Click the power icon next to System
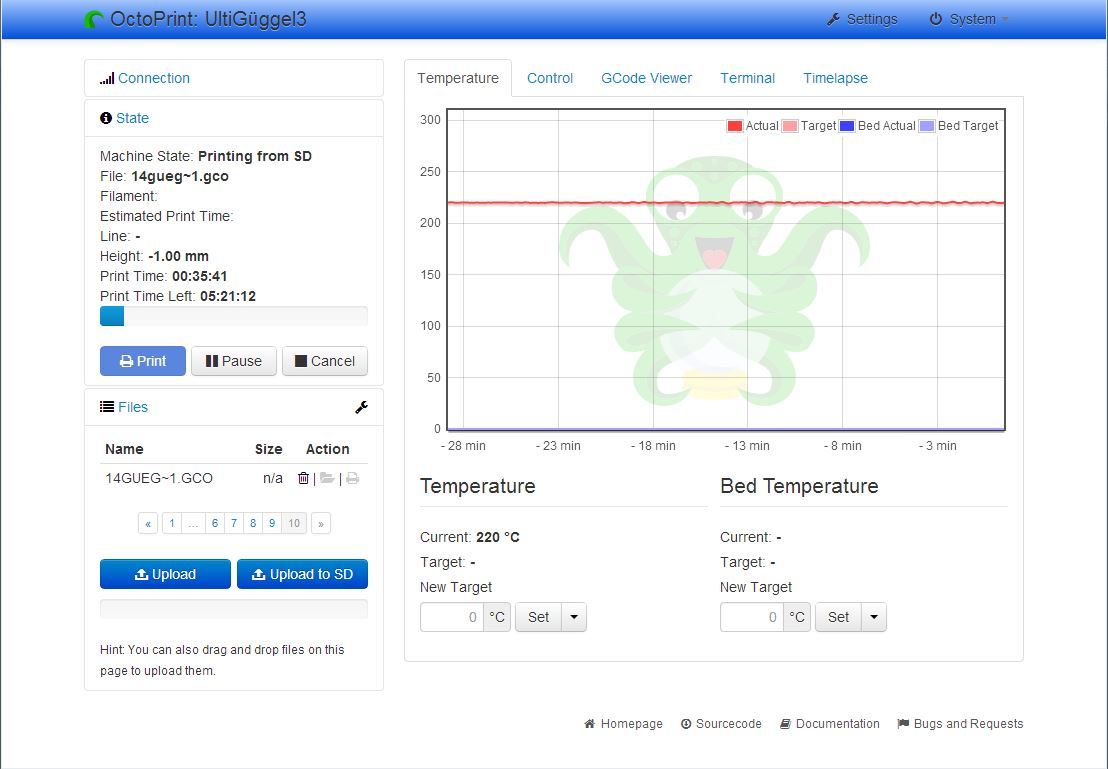 pyautogui.click(x=936, y=19)
